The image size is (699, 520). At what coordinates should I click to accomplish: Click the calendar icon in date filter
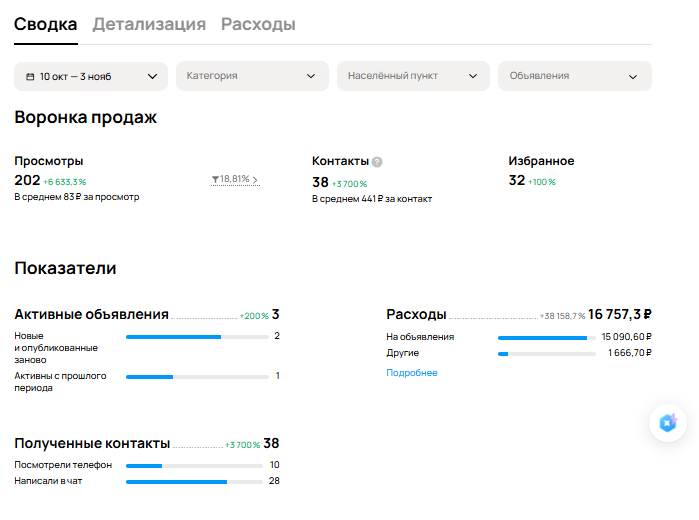pyautogui.click(x=31, y=76)
